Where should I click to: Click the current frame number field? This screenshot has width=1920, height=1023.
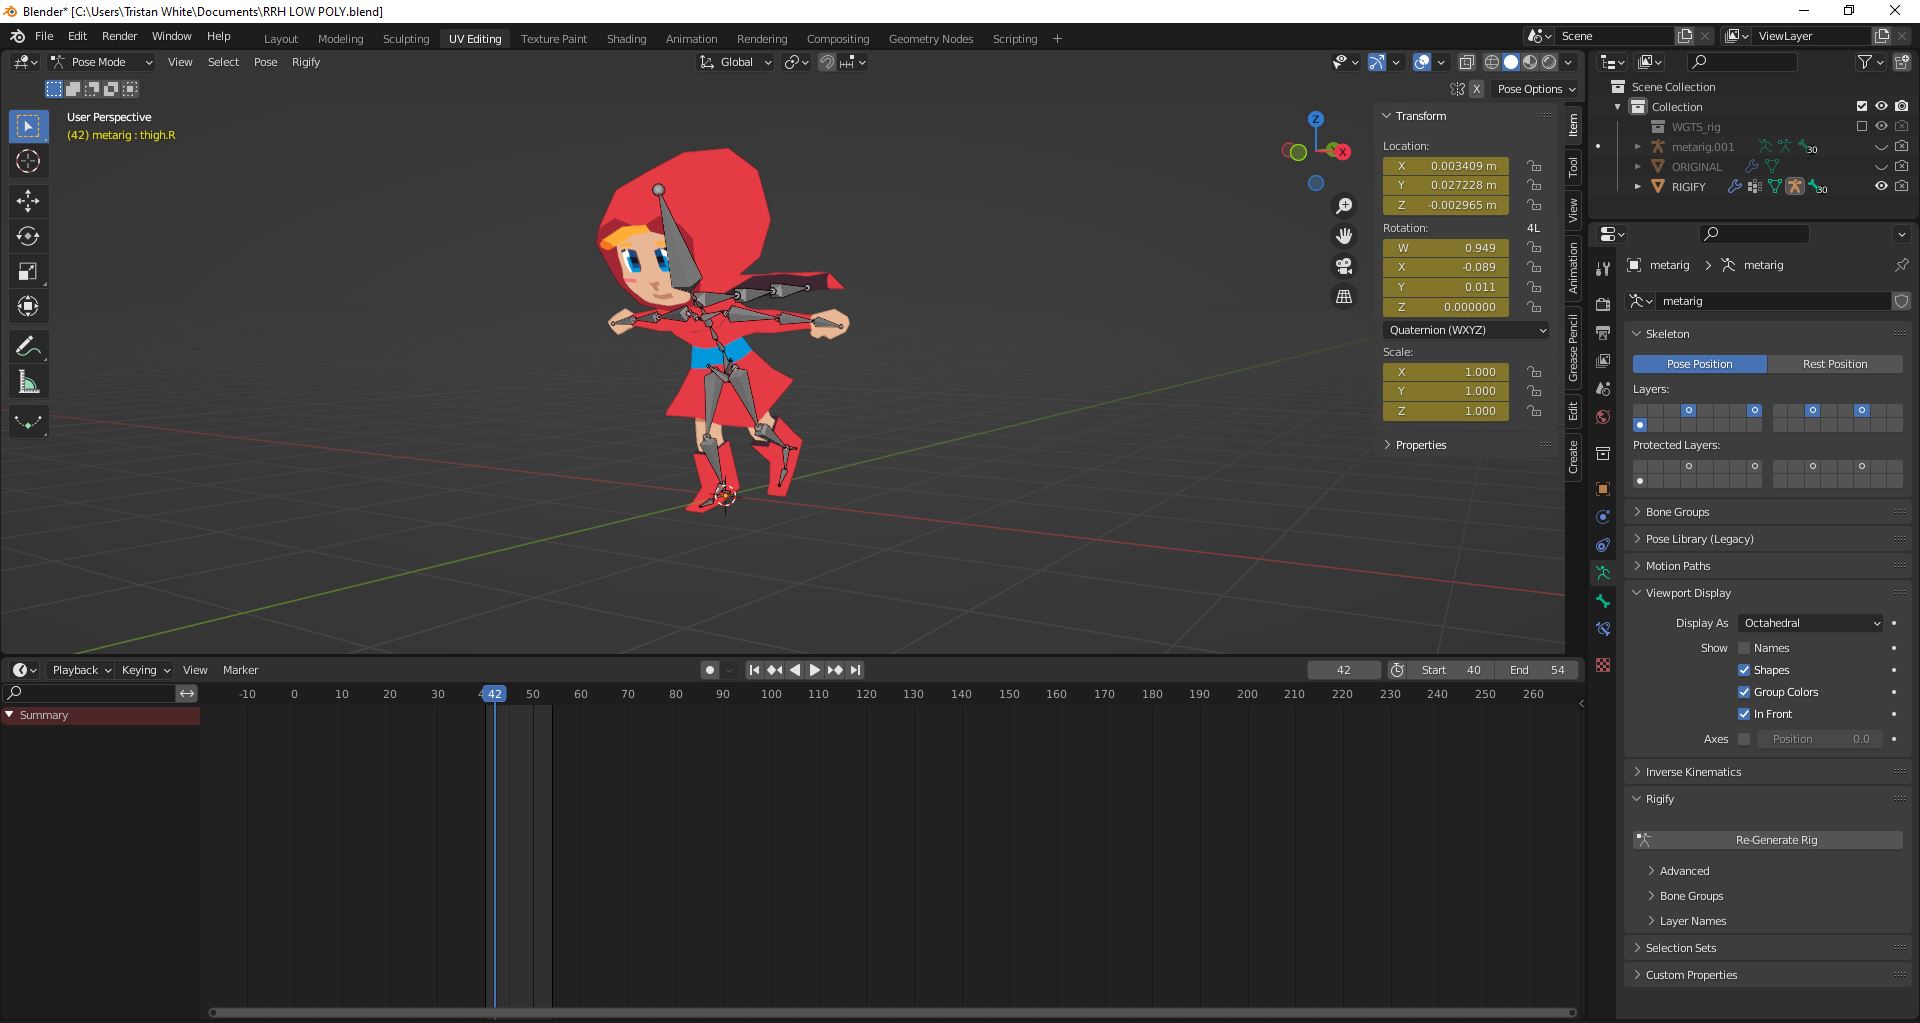1343,670
